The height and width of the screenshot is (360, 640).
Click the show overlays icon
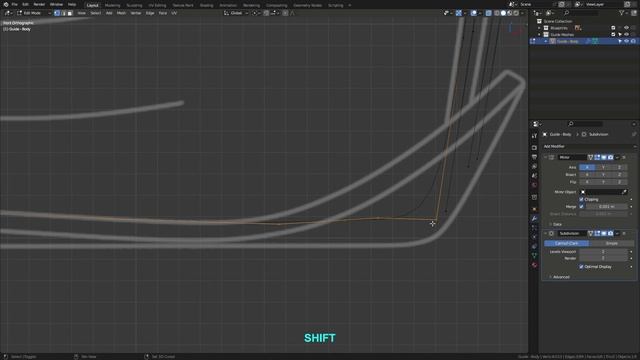[473, 13]
